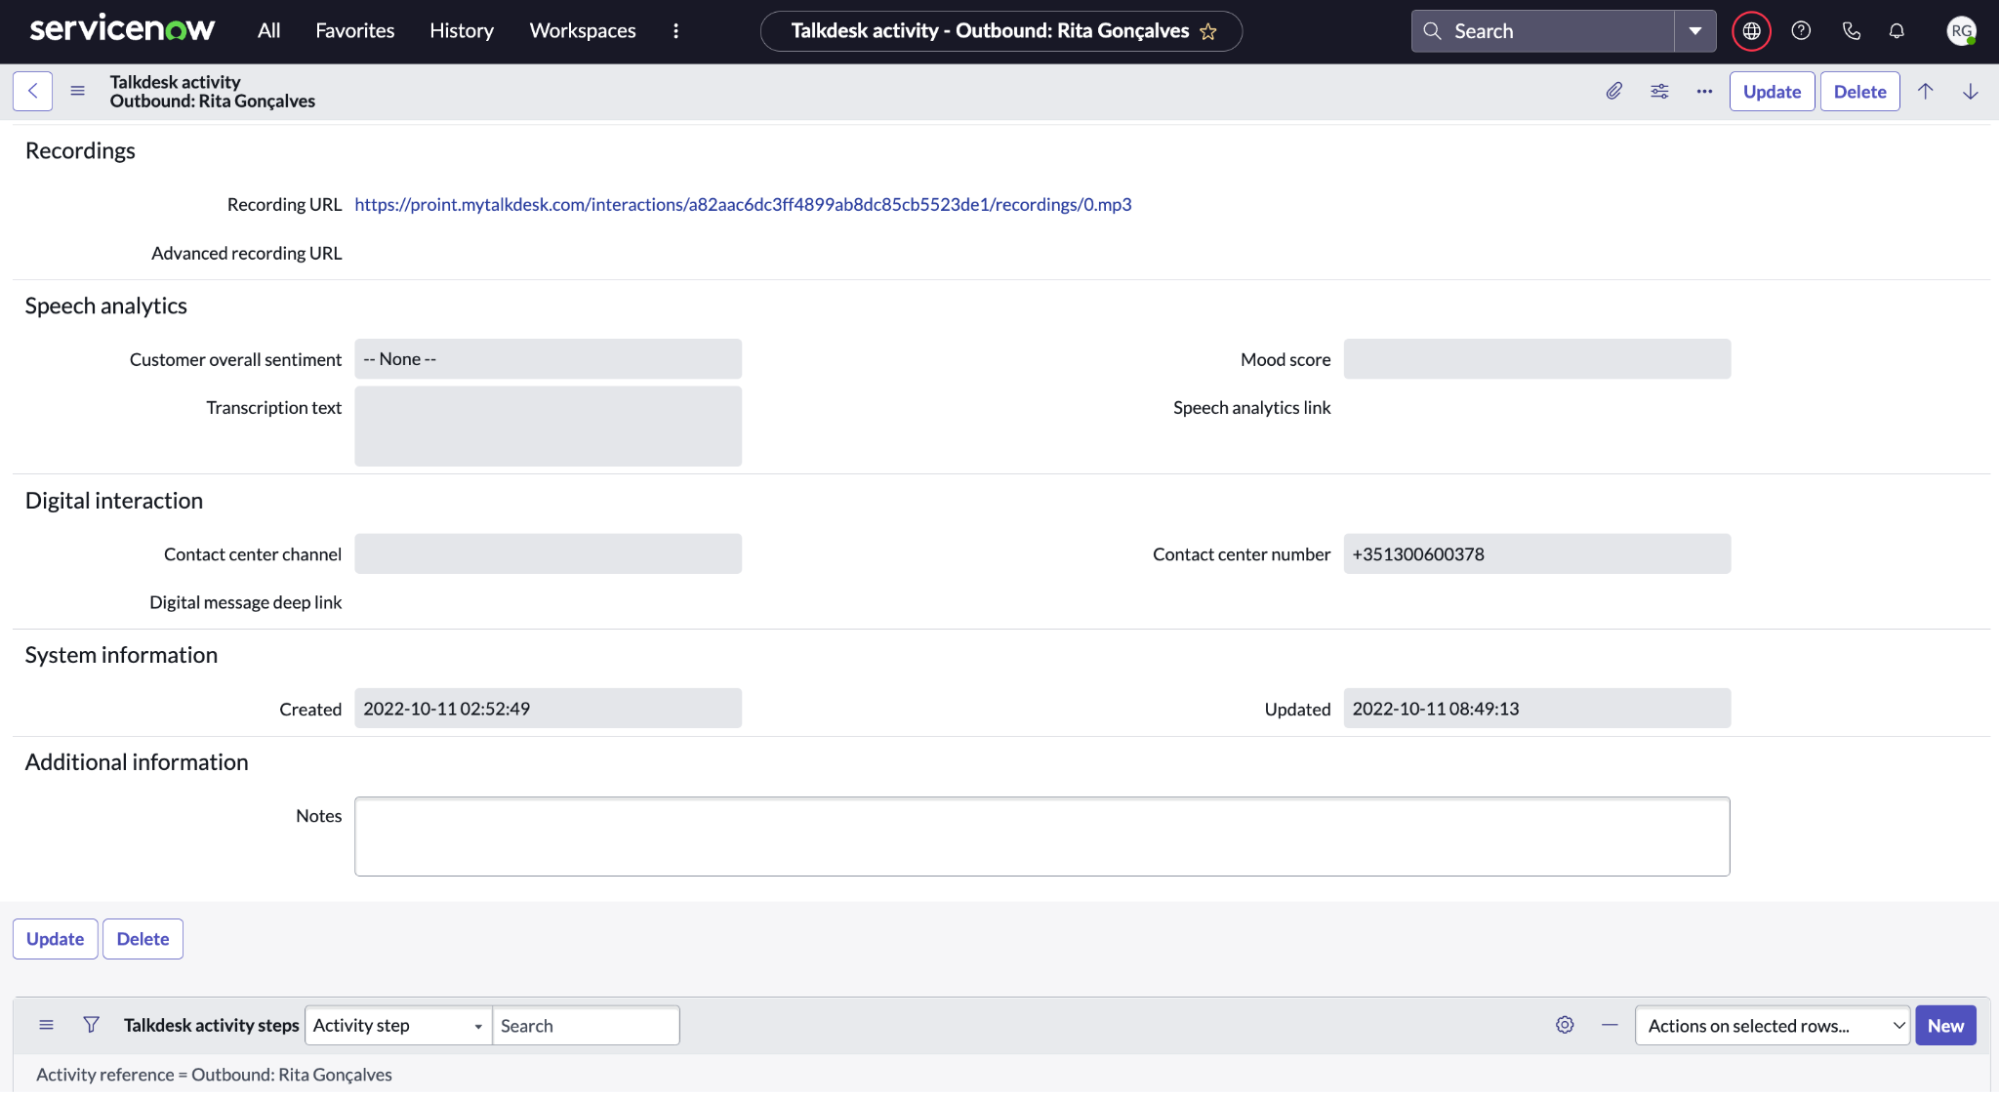This screenshot has height=1093, width=1999.
Task: Click the bottom Delete button
Action: click(143, 939)
